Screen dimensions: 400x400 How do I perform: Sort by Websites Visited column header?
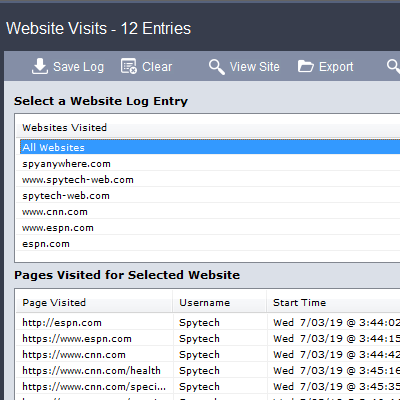click(208, 127)
